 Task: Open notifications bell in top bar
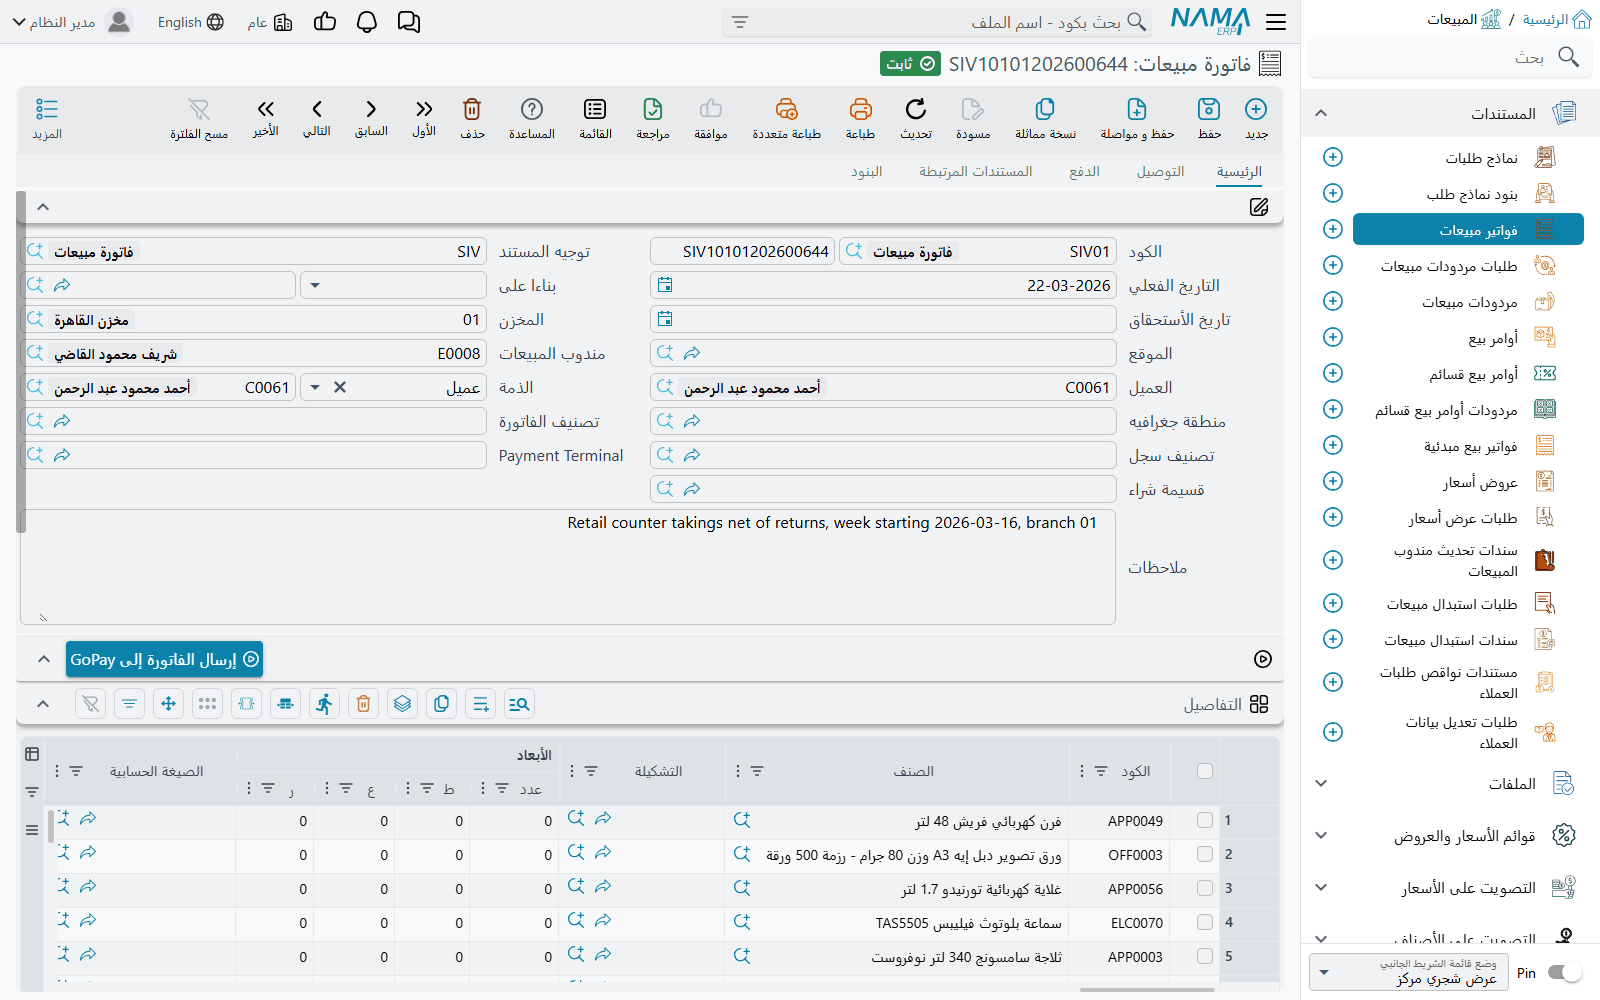367,22
